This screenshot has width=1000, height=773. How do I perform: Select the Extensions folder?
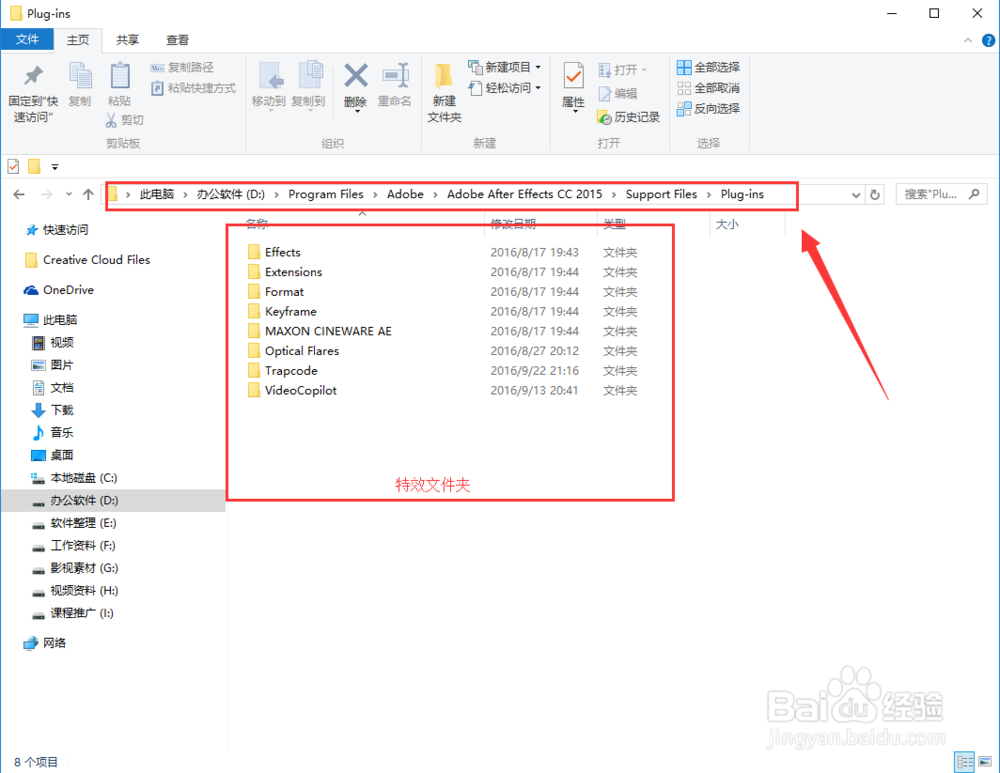pyautogui.click(x=293, y=272)
